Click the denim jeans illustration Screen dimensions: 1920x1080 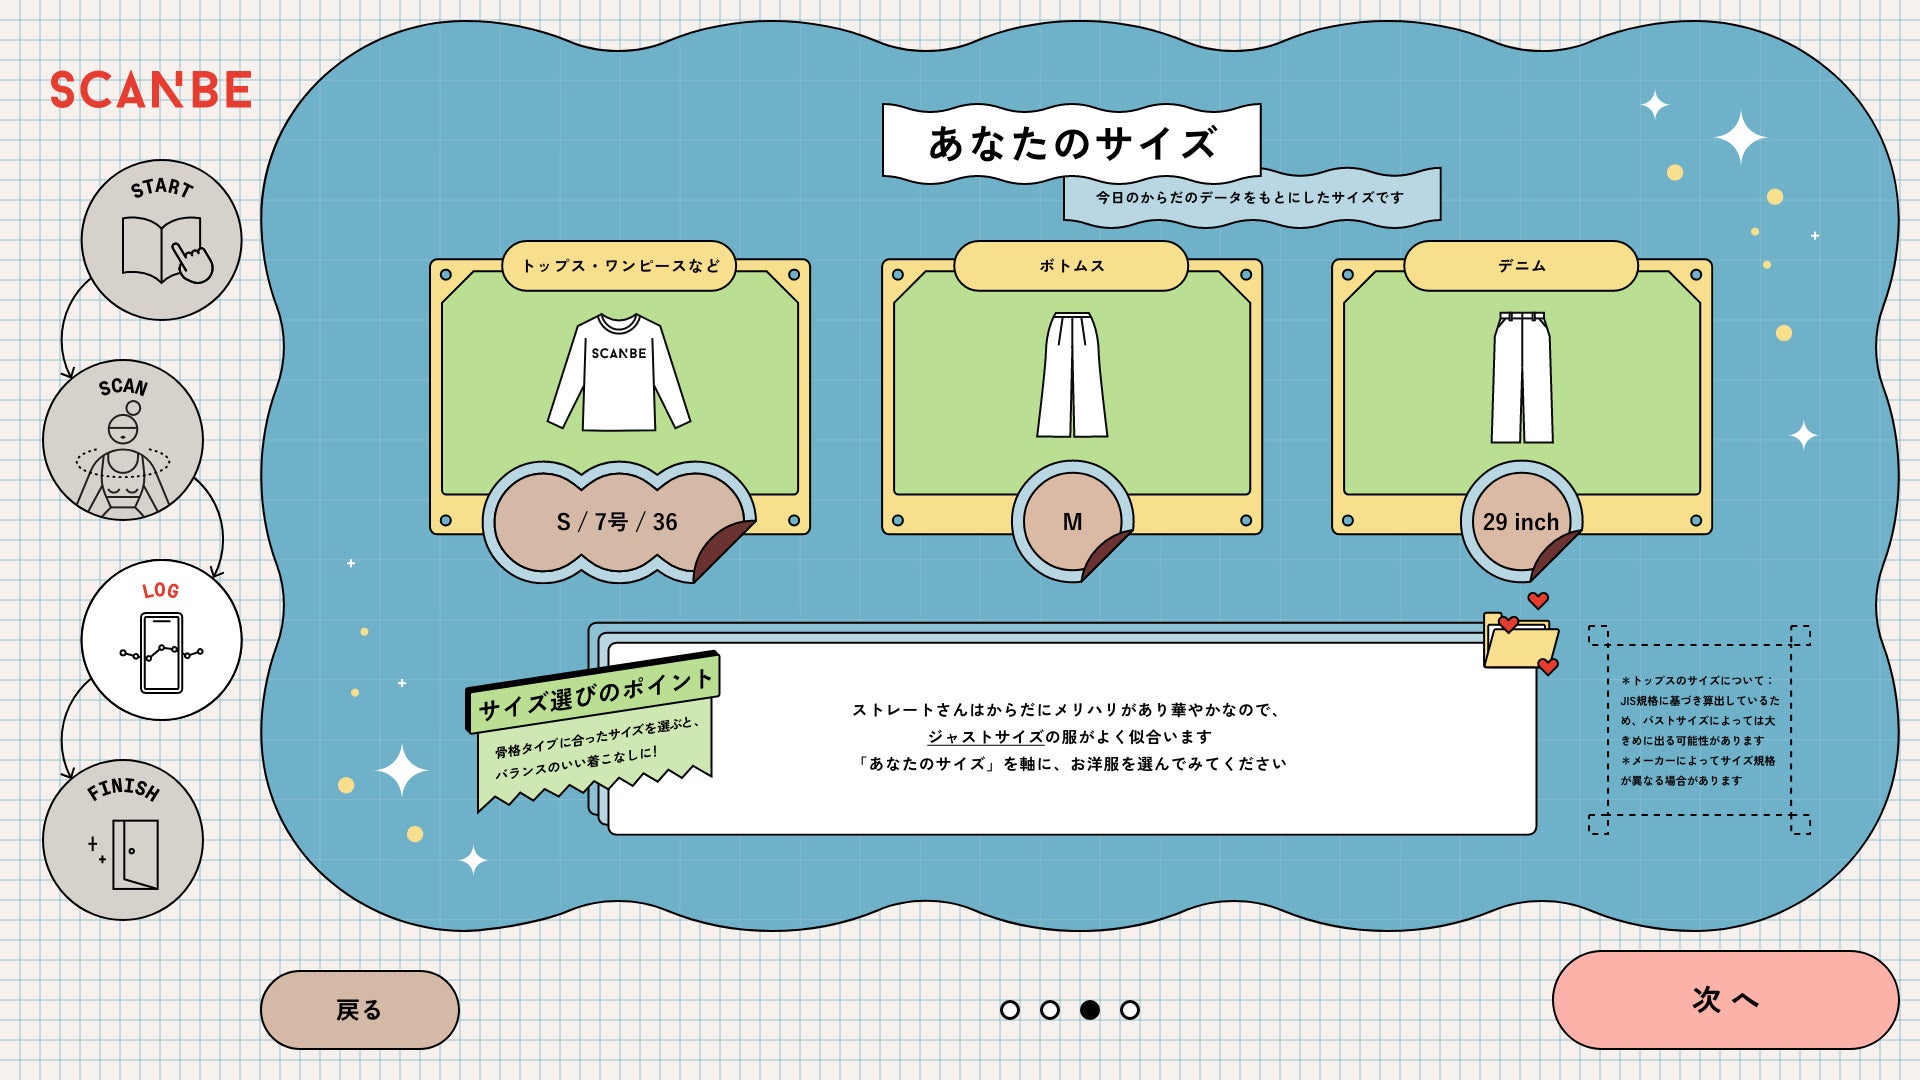coord(1521,377)
